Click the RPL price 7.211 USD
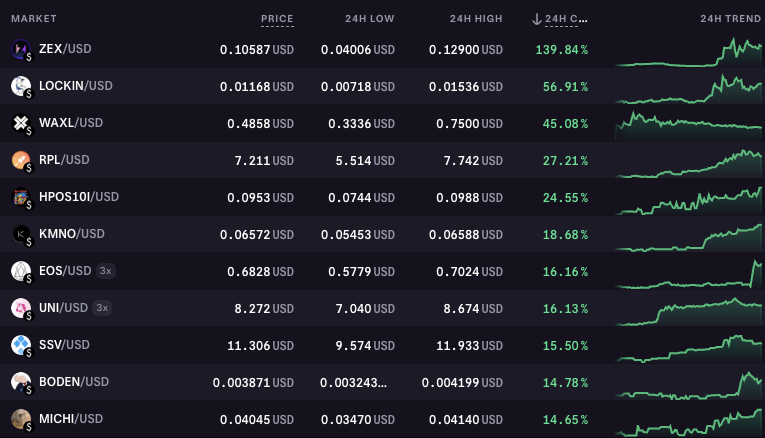The width and height of the screenshot is (765, 438). click(264, 161)
